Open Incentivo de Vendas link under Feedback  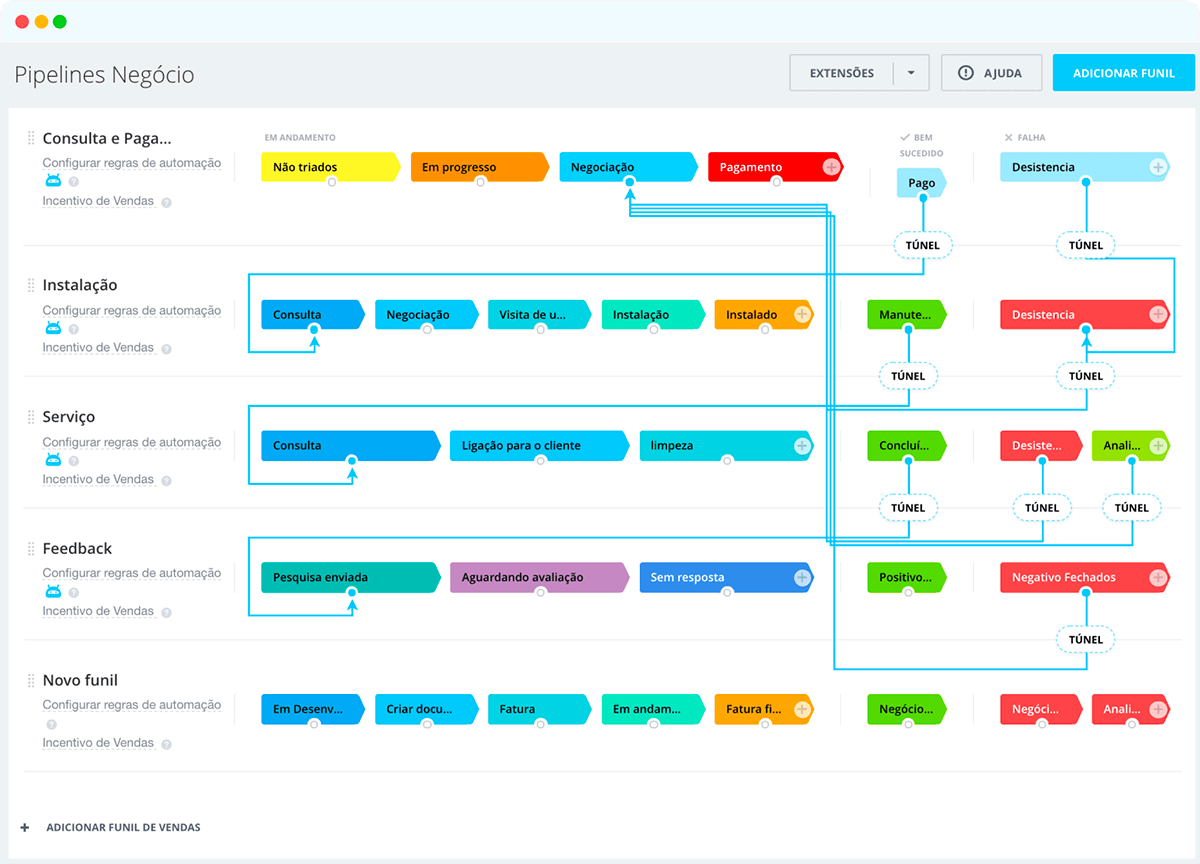98,611
